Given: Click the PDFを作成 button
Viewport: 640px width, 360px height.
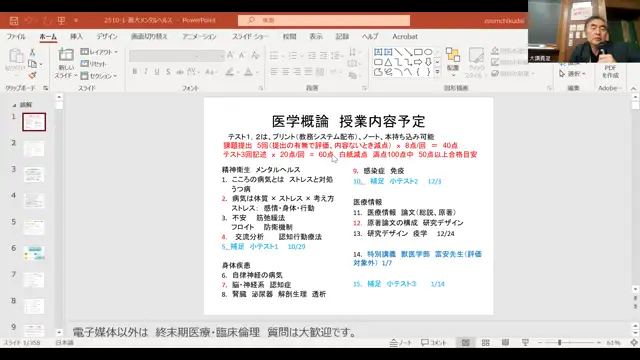Looking at the screenshot, I should pyautogui.click(x=610, y=71).
